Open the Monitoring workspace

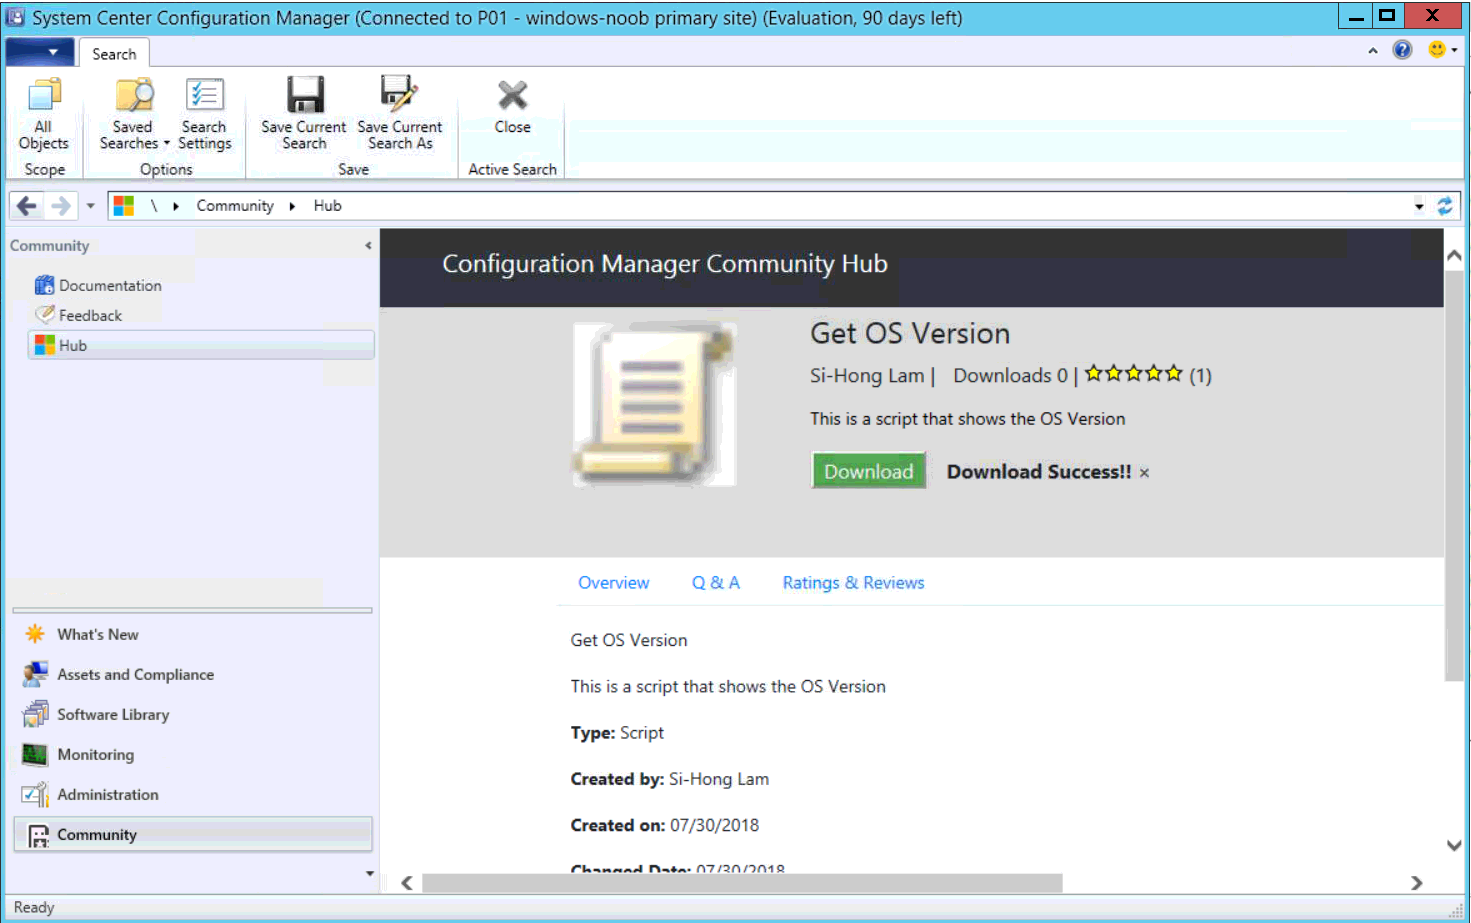click(x=95, y=754)
